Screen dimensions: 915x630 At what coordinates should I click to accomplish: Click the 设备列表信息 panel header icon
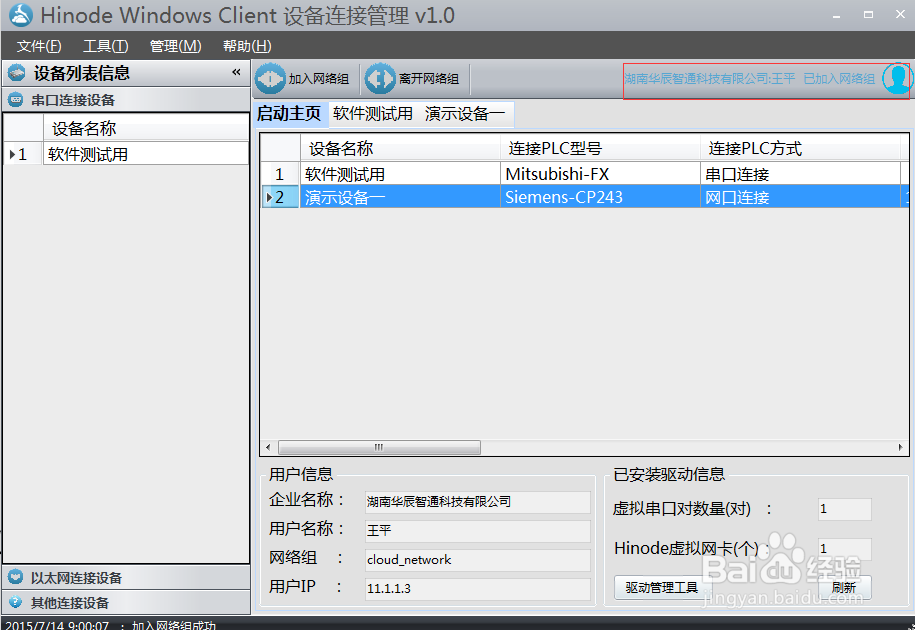click(17, 73)
